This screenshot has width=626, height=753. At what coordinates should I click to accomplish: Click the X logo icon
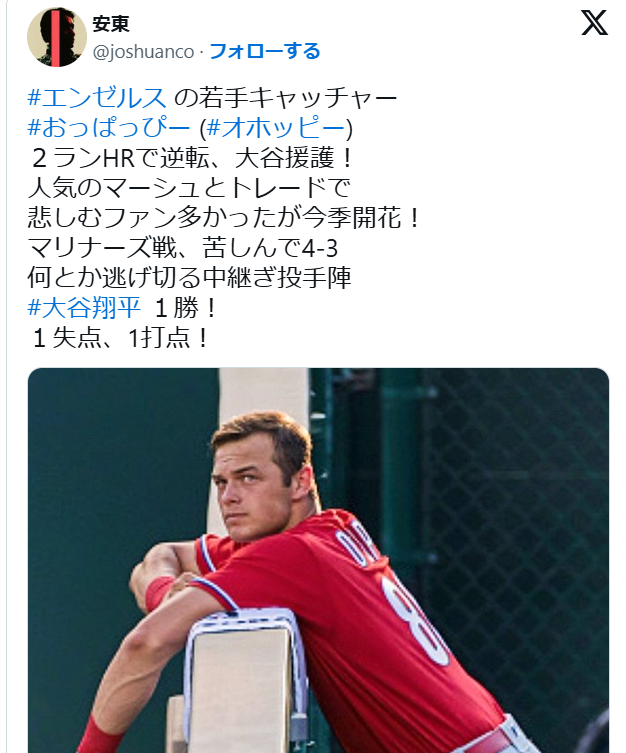(x=594, y=23)
